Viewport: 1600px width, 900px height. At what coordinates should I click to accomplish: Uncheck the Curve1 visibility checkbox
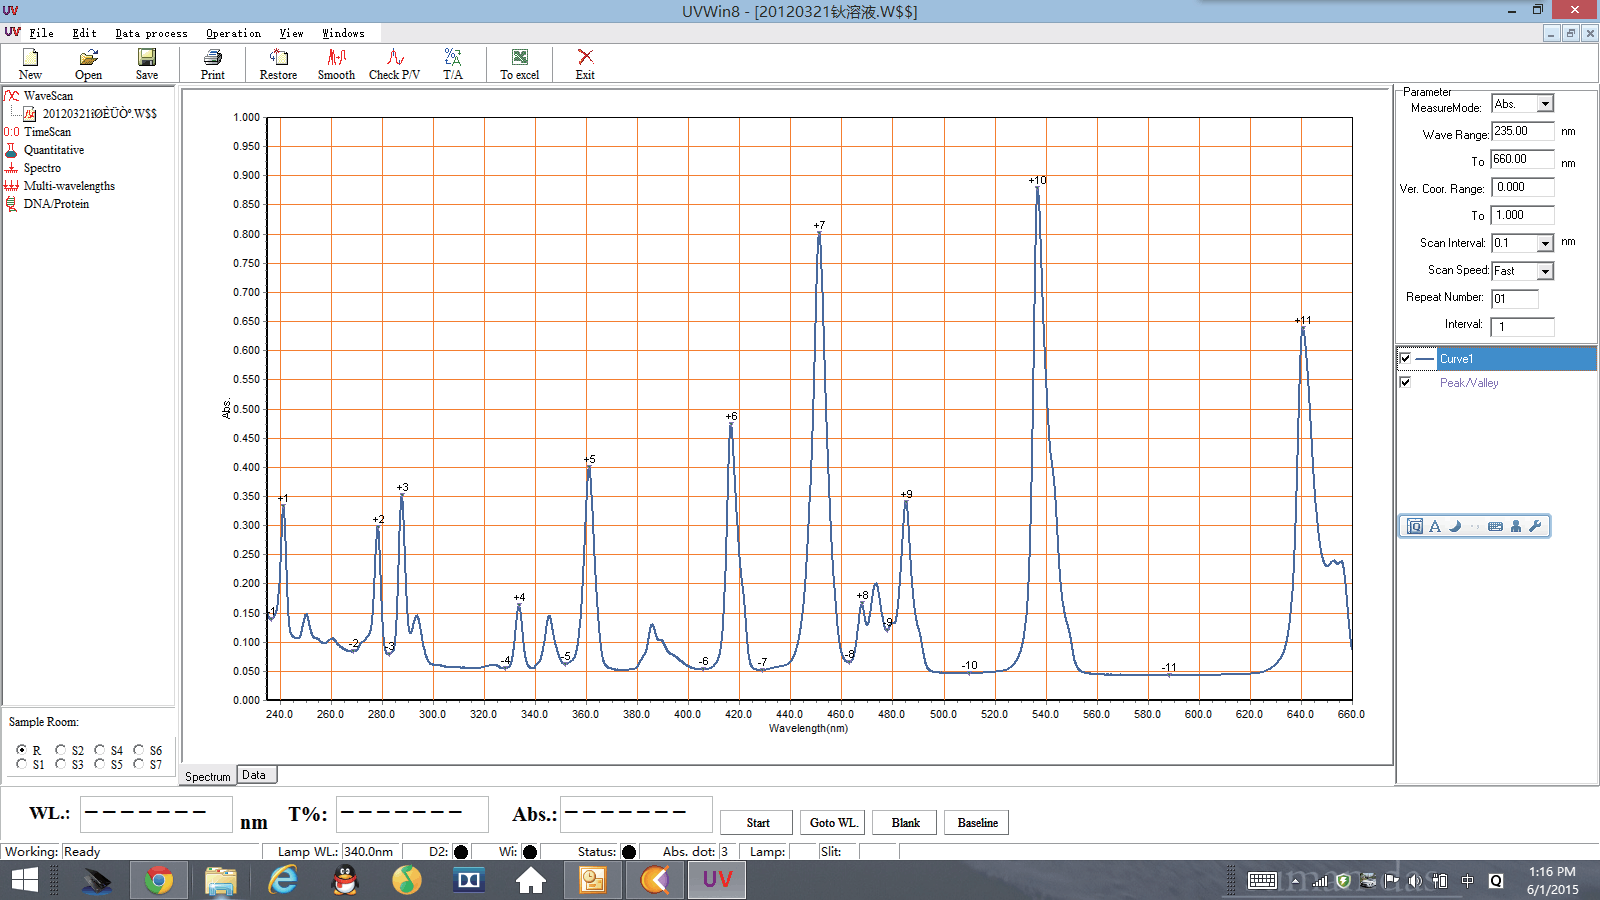coord(1405,359)
